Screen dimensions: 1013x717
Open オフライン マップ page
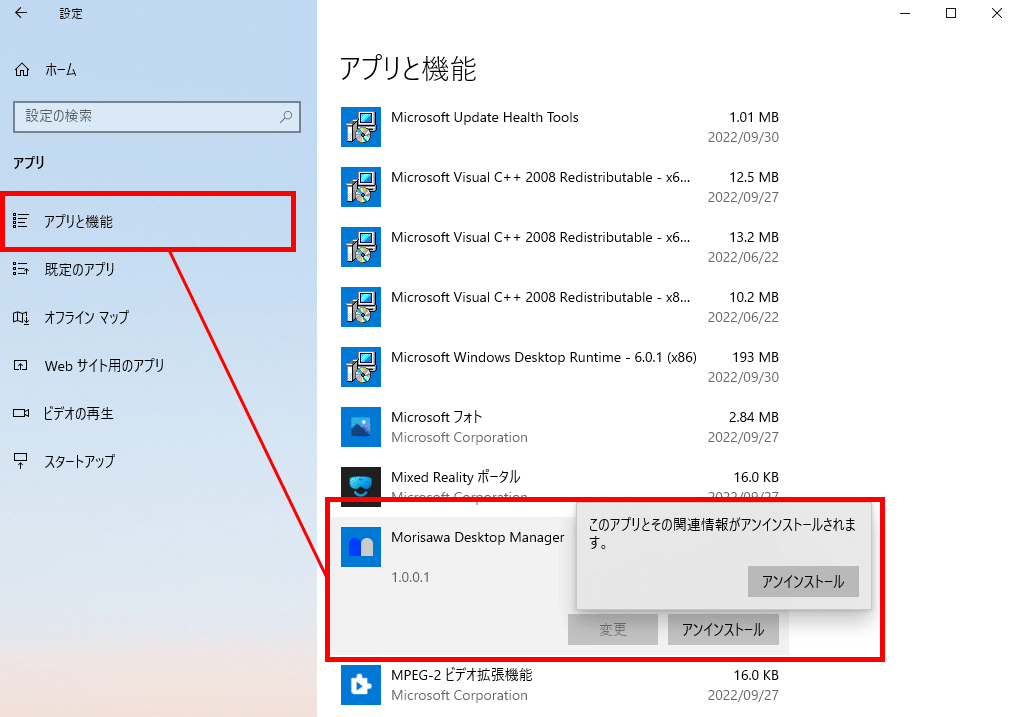87,317
